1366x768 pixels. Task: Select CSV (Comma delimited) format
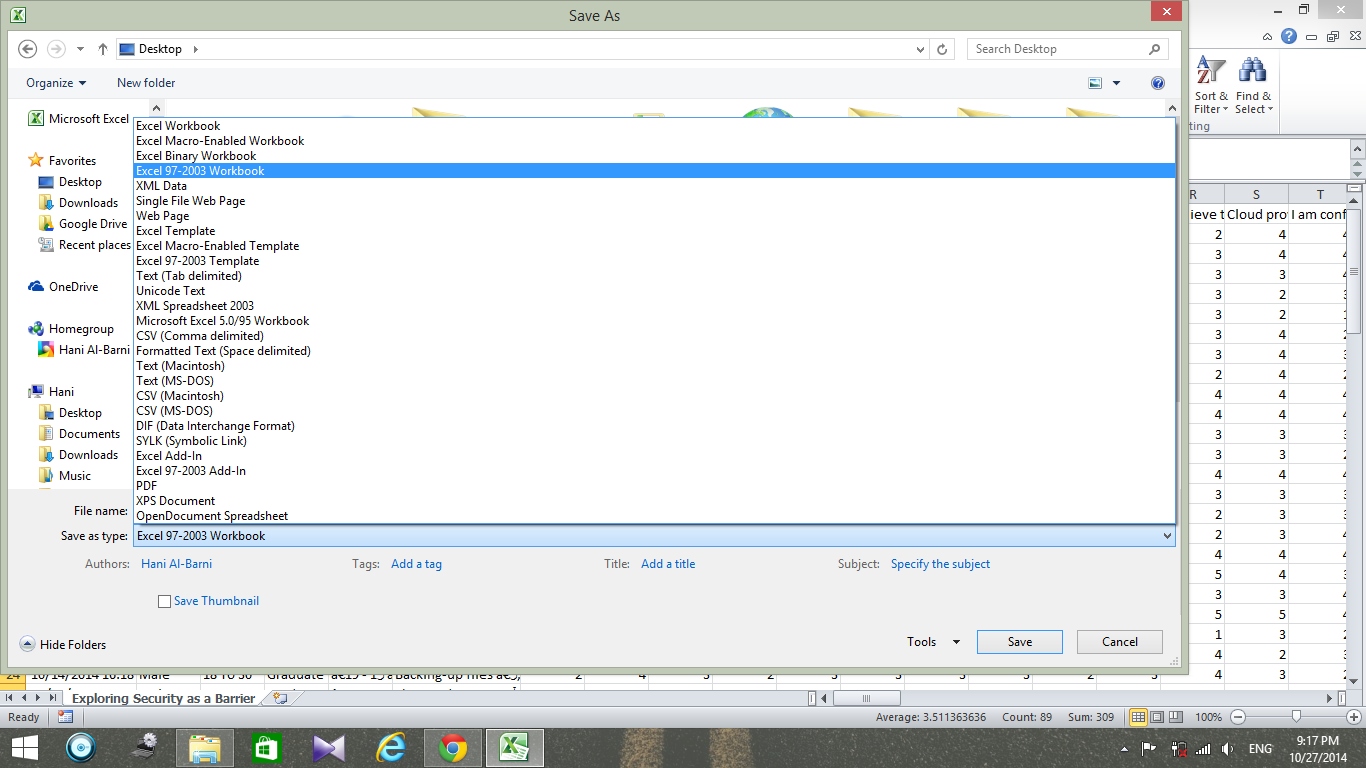[x=654, y=336]
